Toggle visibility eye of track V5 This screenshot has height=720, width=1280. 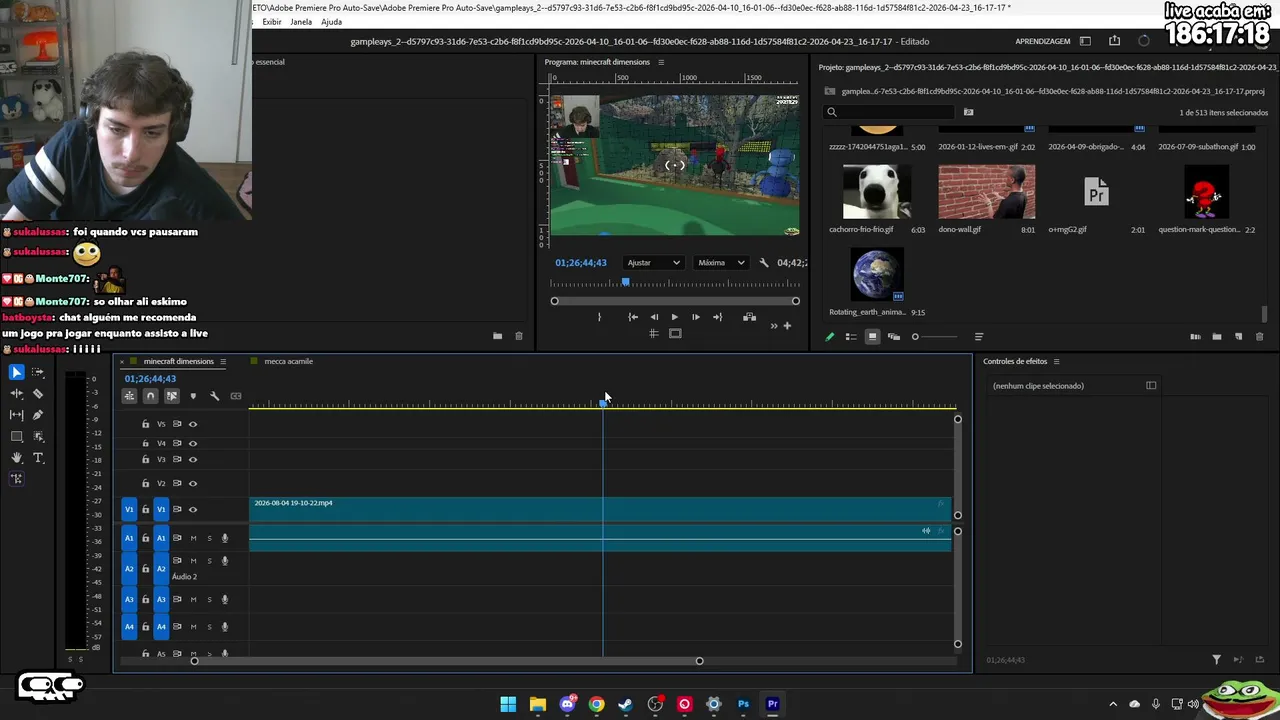(193, 424)
